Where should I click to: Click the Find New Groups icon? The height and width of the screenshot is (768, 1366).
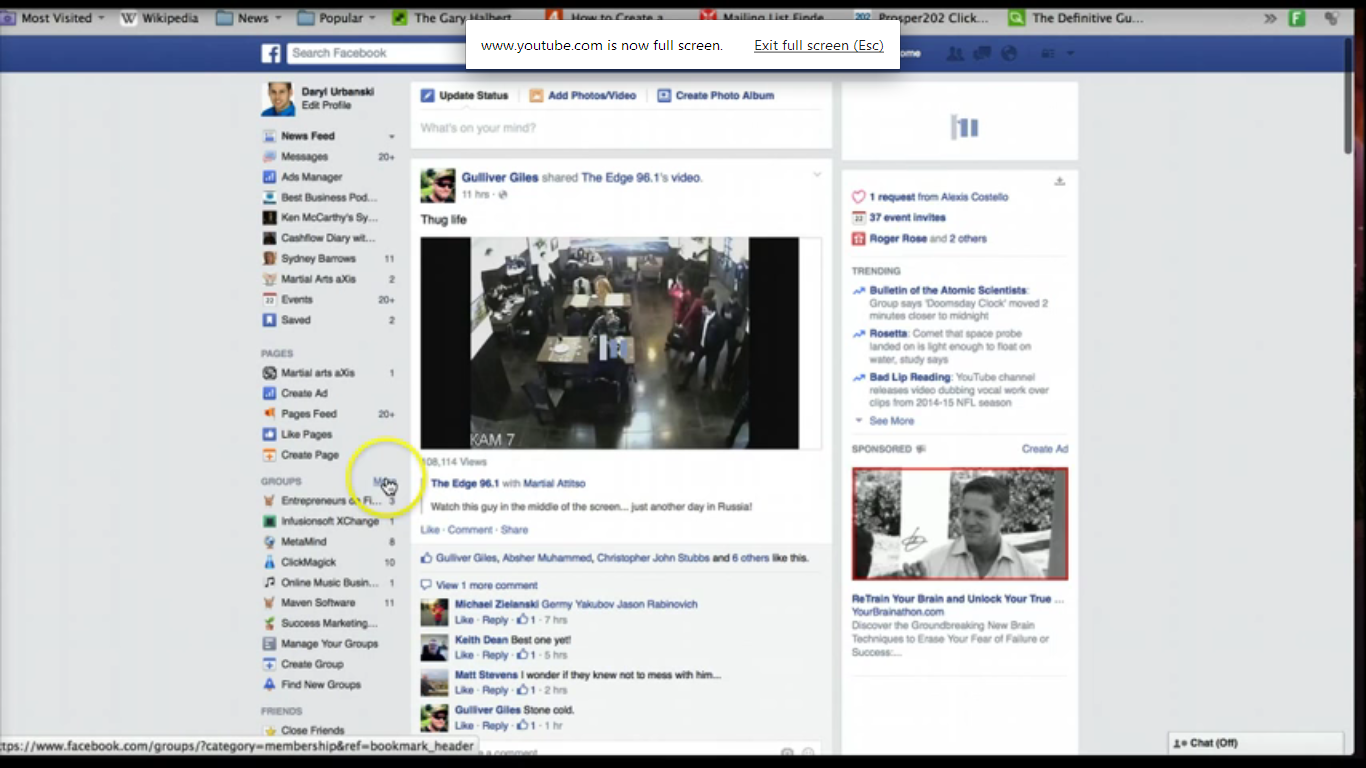tap(269, 685)
